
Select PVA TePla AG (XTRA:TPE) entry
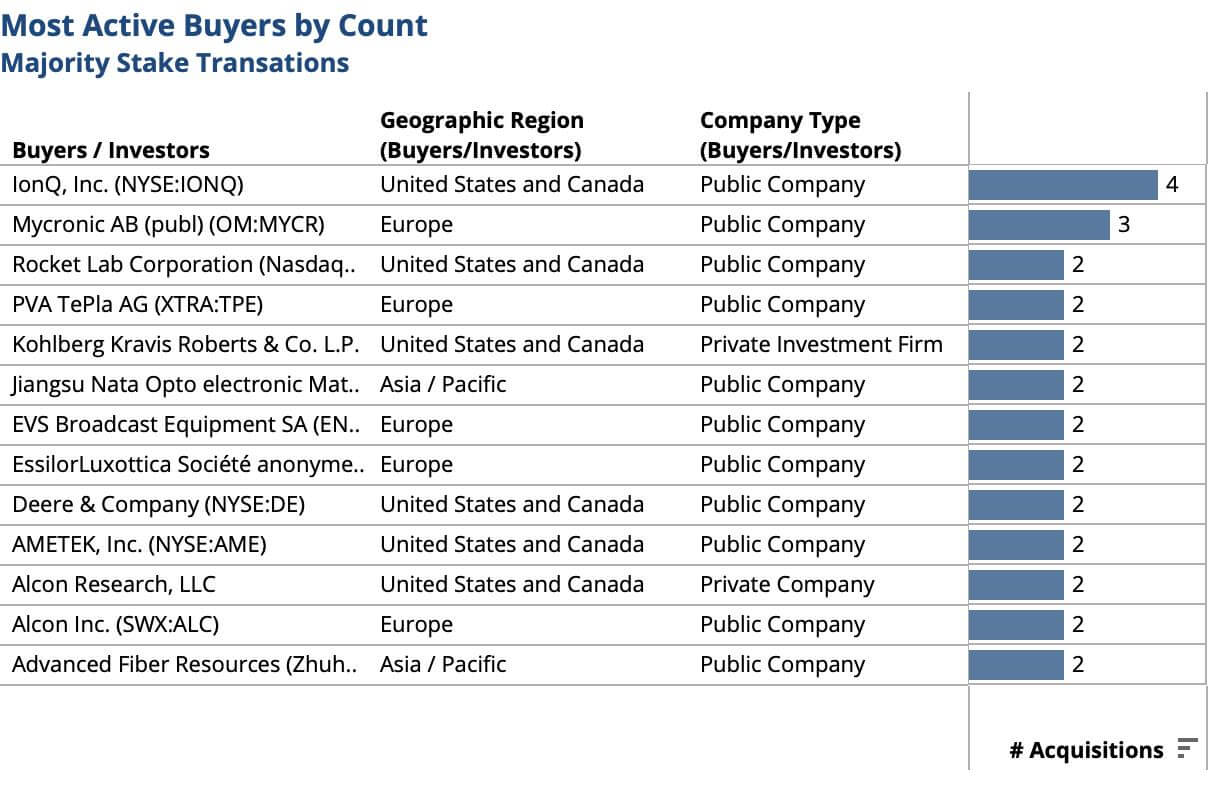point(138,305)
